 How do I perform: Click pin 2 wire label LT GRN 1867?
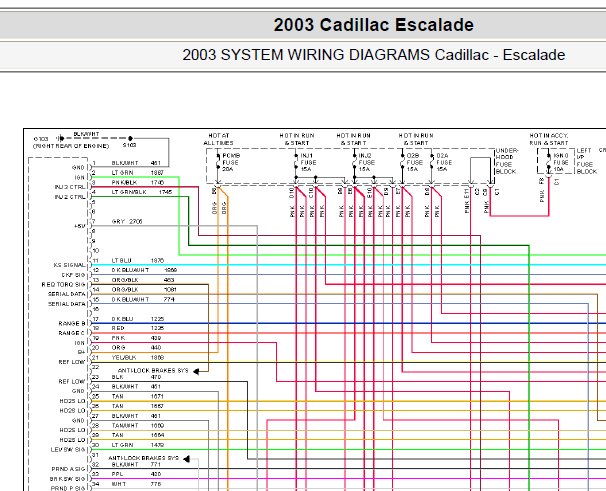(138, 173)
